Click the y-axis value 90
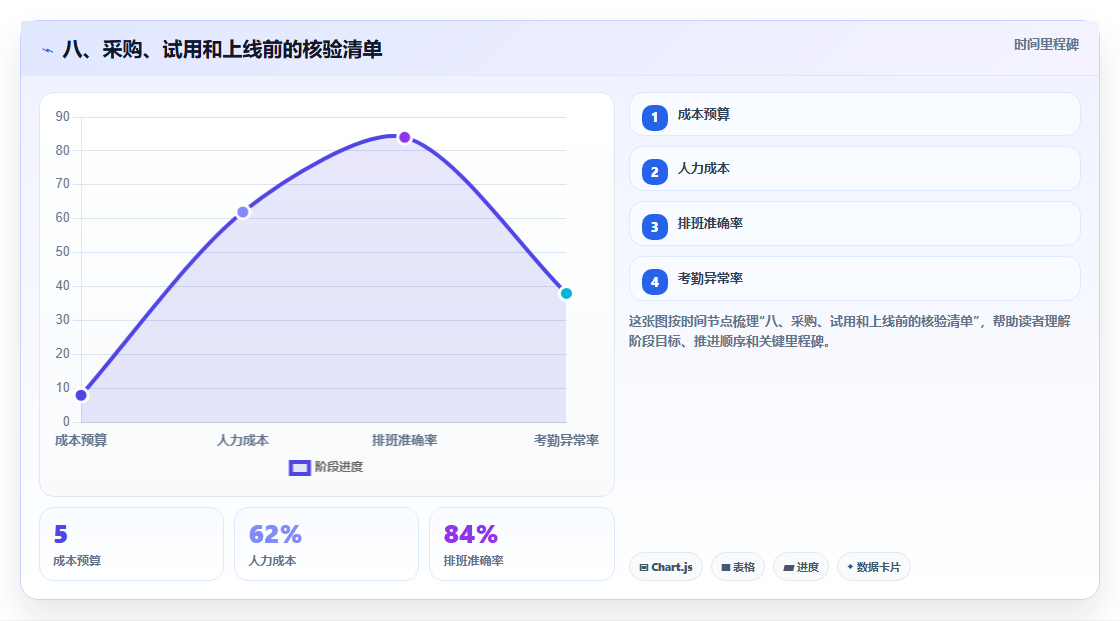Screen dimensions: 1120x621 point(63,116)
